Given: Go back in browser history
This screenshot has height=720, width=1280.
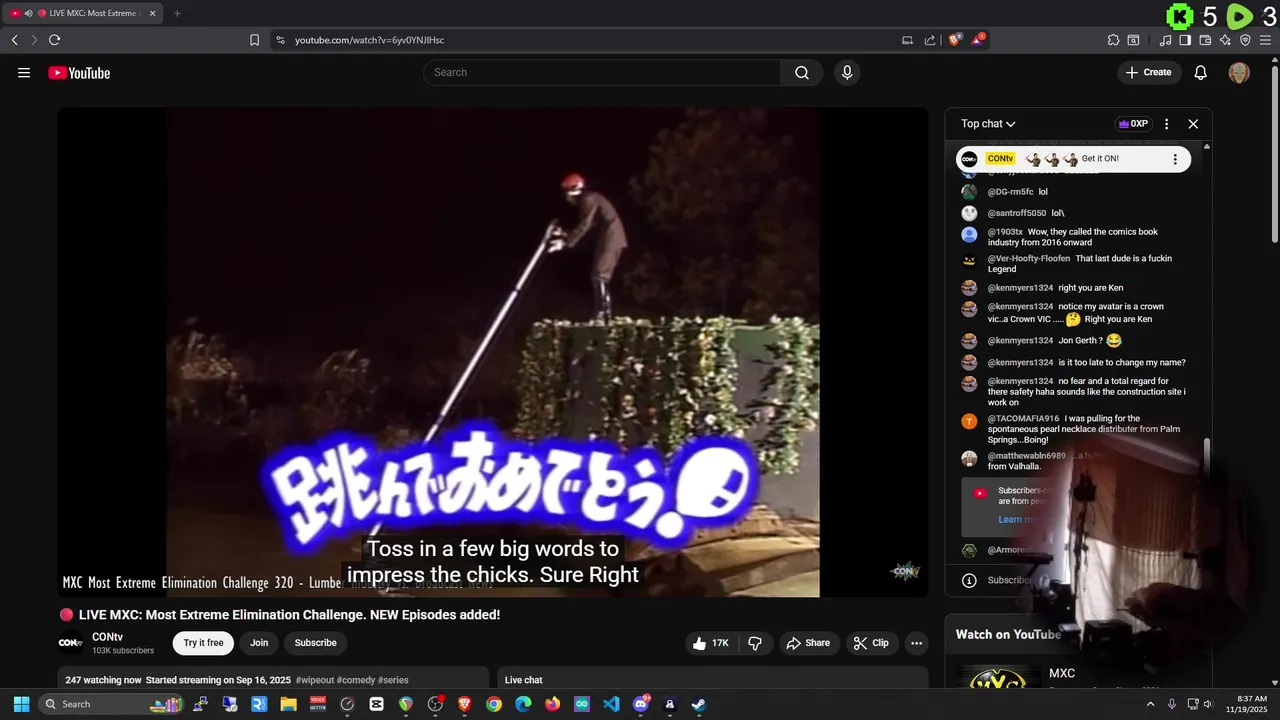Looking at the screenshot, I should click(14, 40).
